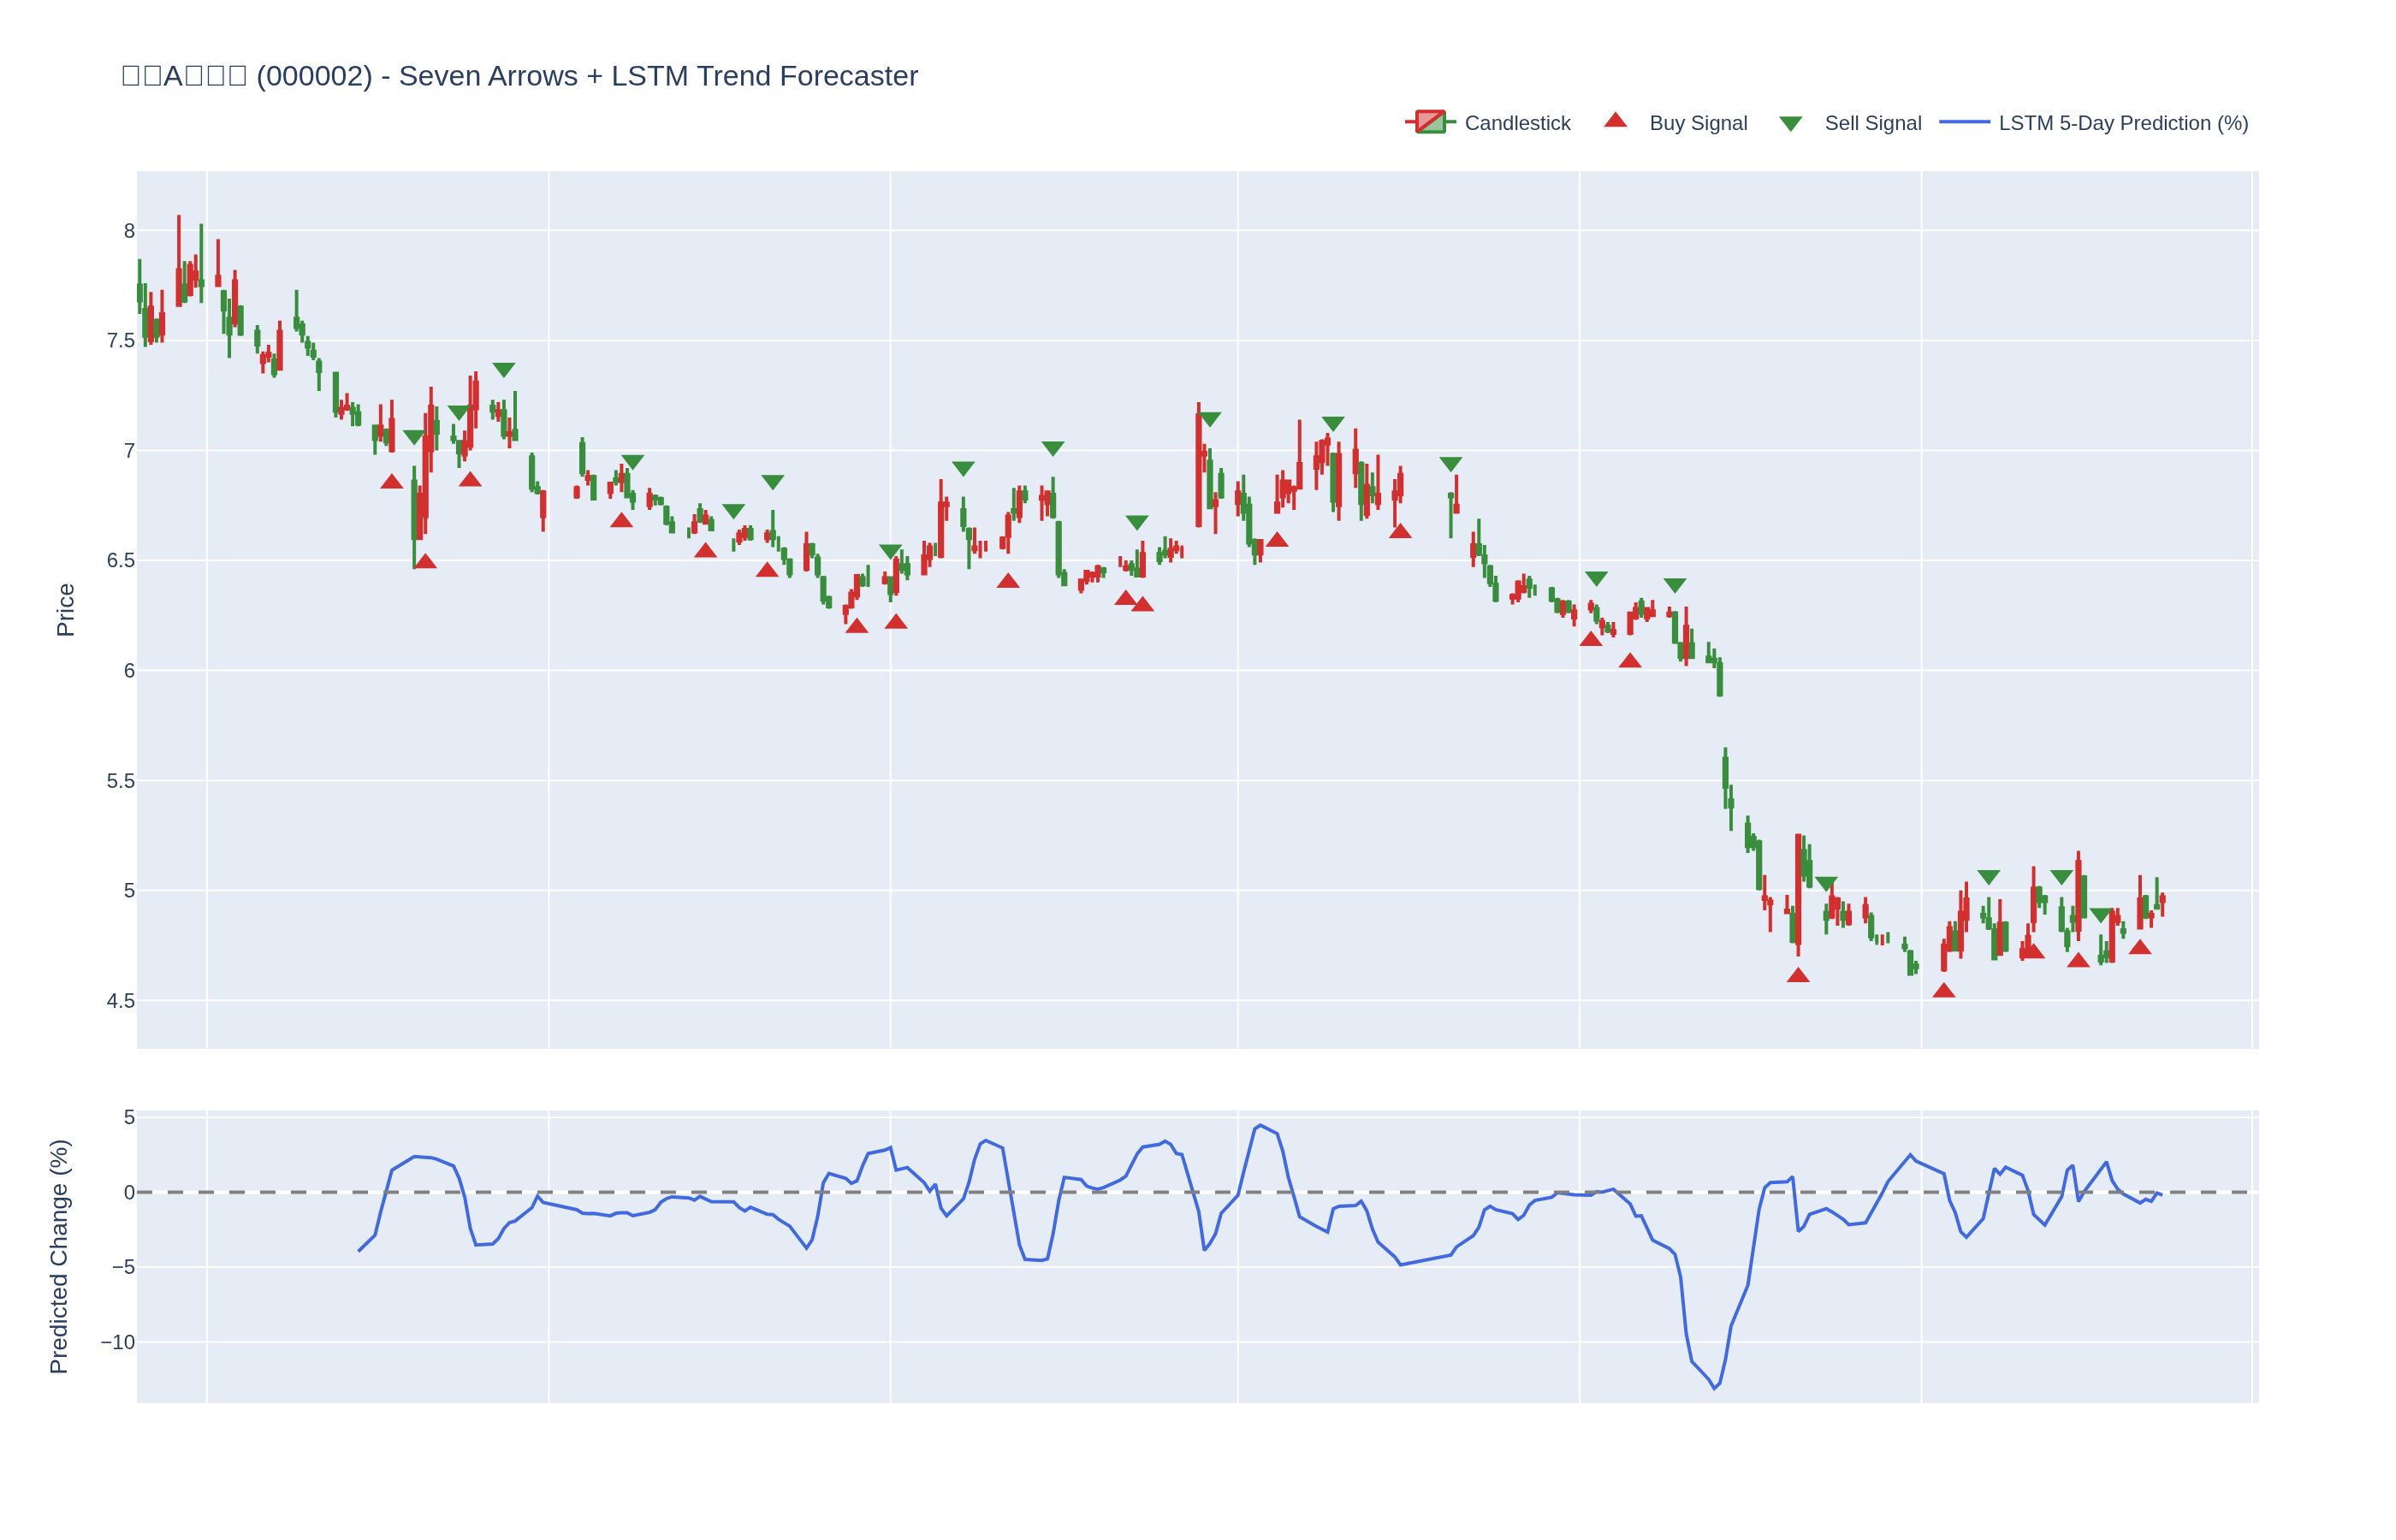Click the highest sell signal marker on the price chart
Image resolution: width=2396 pixels, height=1540 pixels.
click(x=504, y=370)
